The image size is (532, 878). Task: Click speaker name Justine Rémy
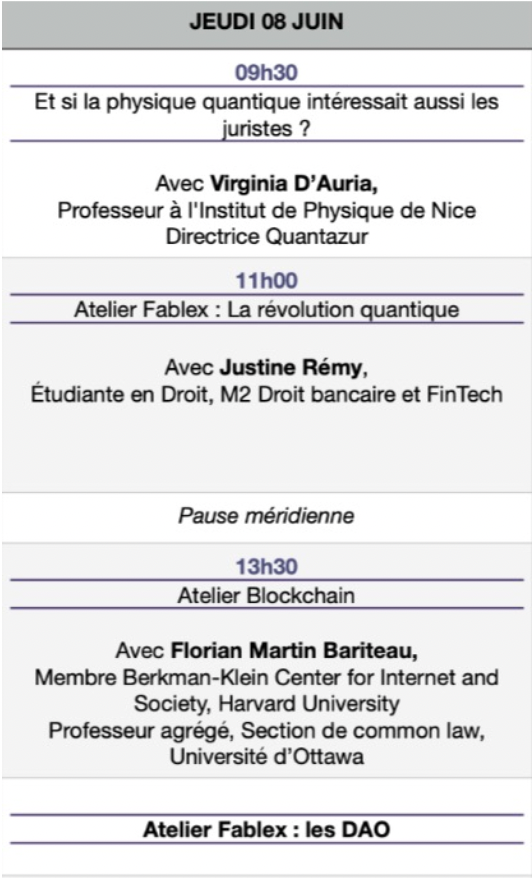point(291,367)
